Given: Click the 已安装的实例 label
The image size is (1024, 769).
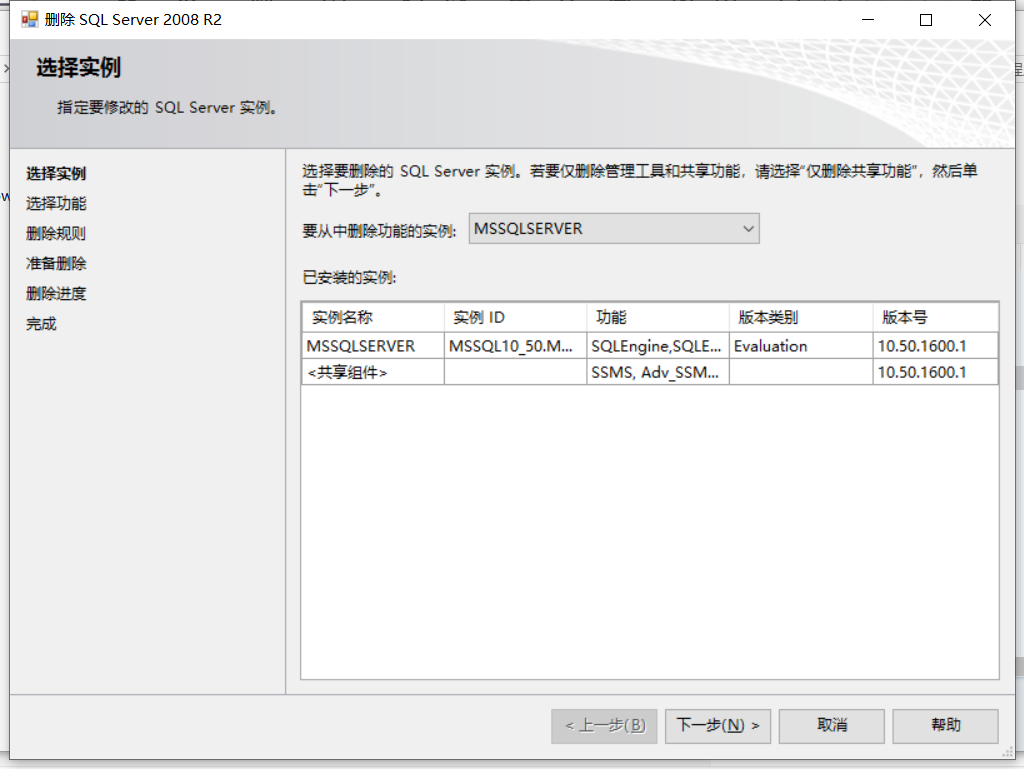Looking at the screenshot, I should 349,278.
